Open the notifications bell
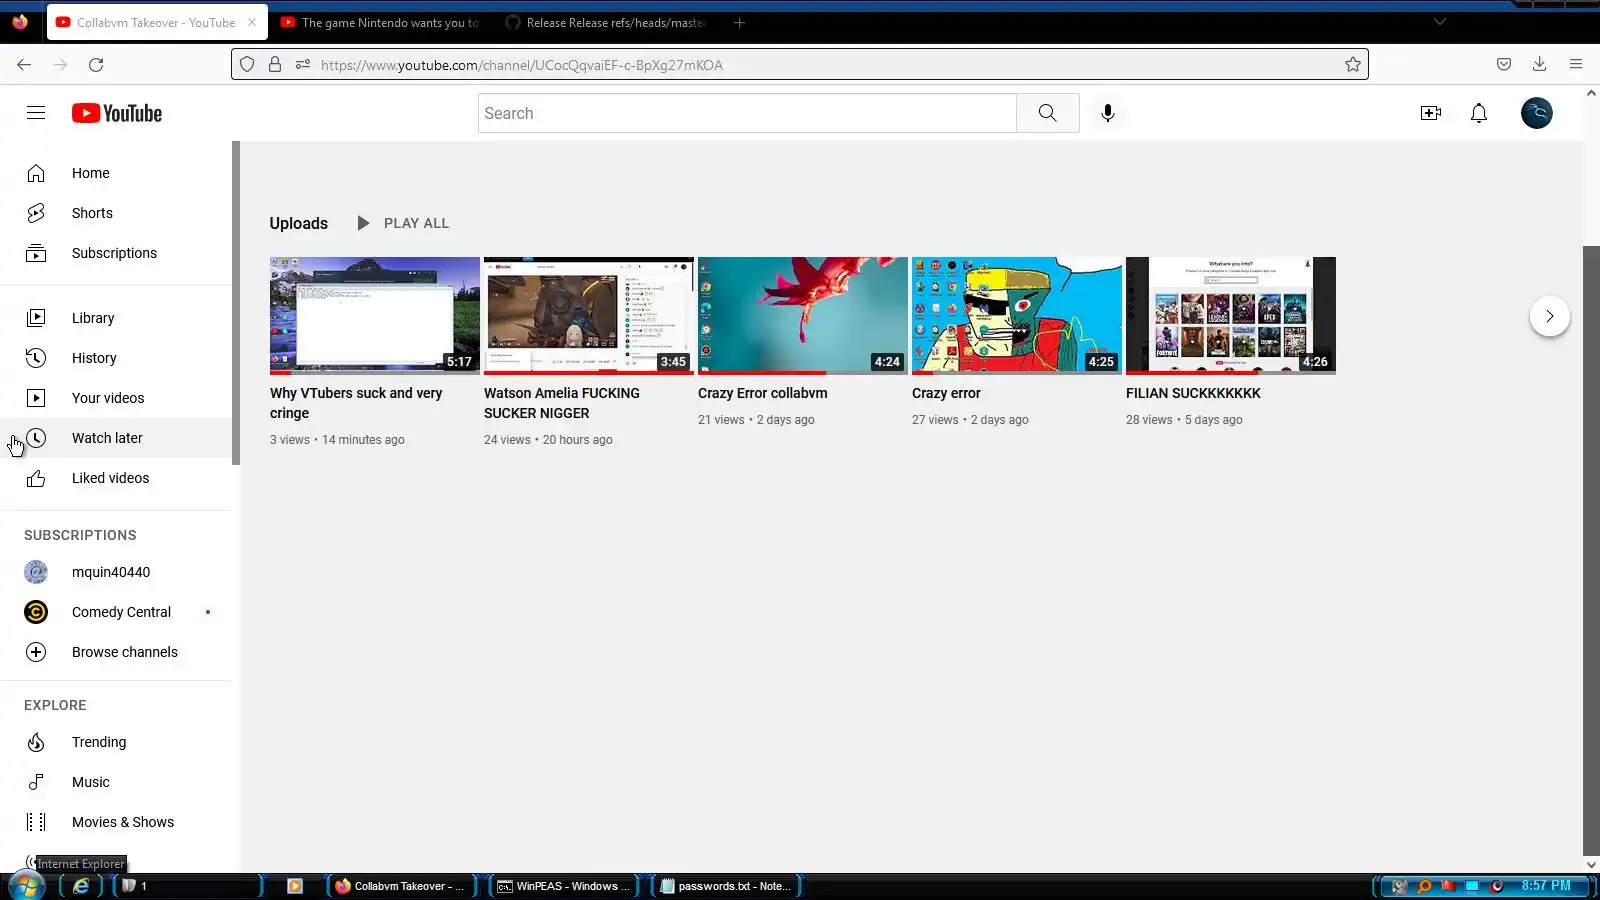1600x900 pixels. (x=1479, y=113)
